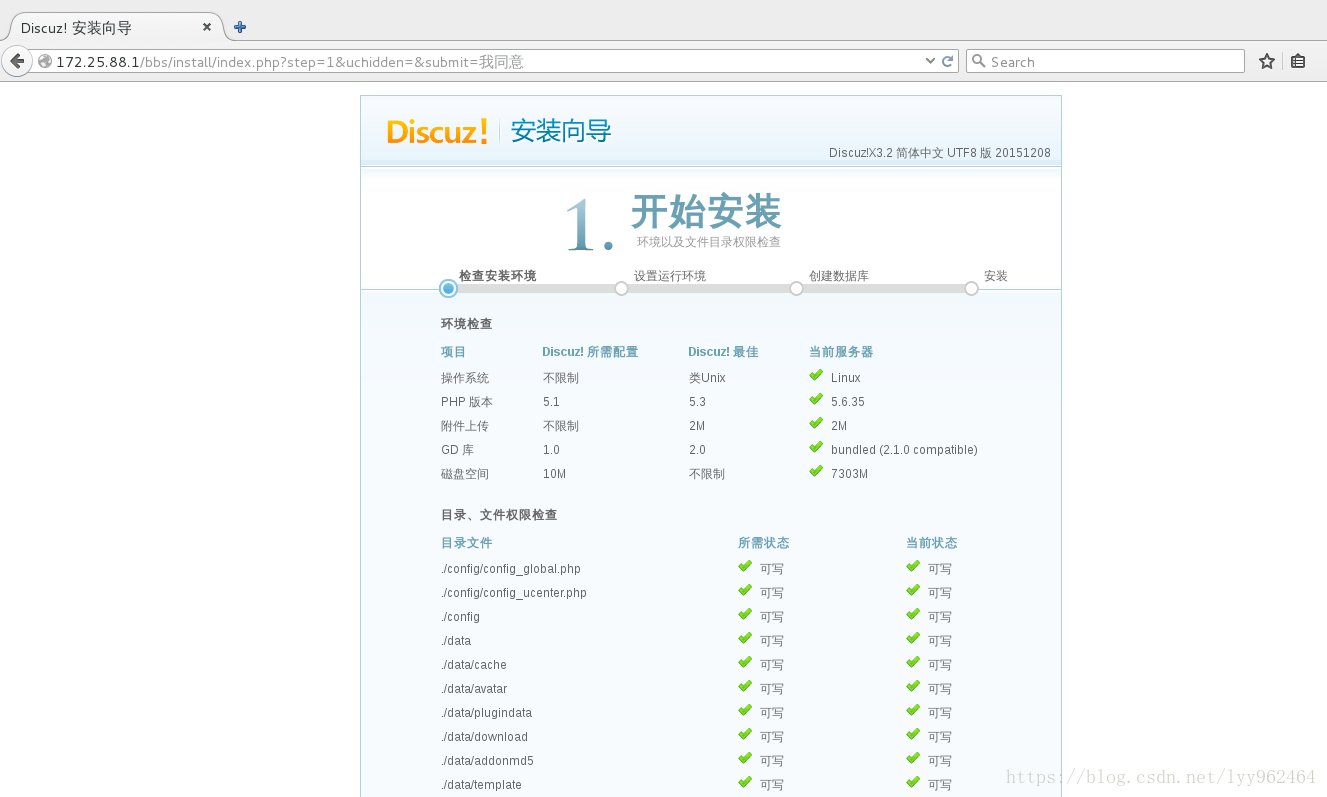Click the site identity globe icon
Screen dimensions: 1327x797
point(45,61)
